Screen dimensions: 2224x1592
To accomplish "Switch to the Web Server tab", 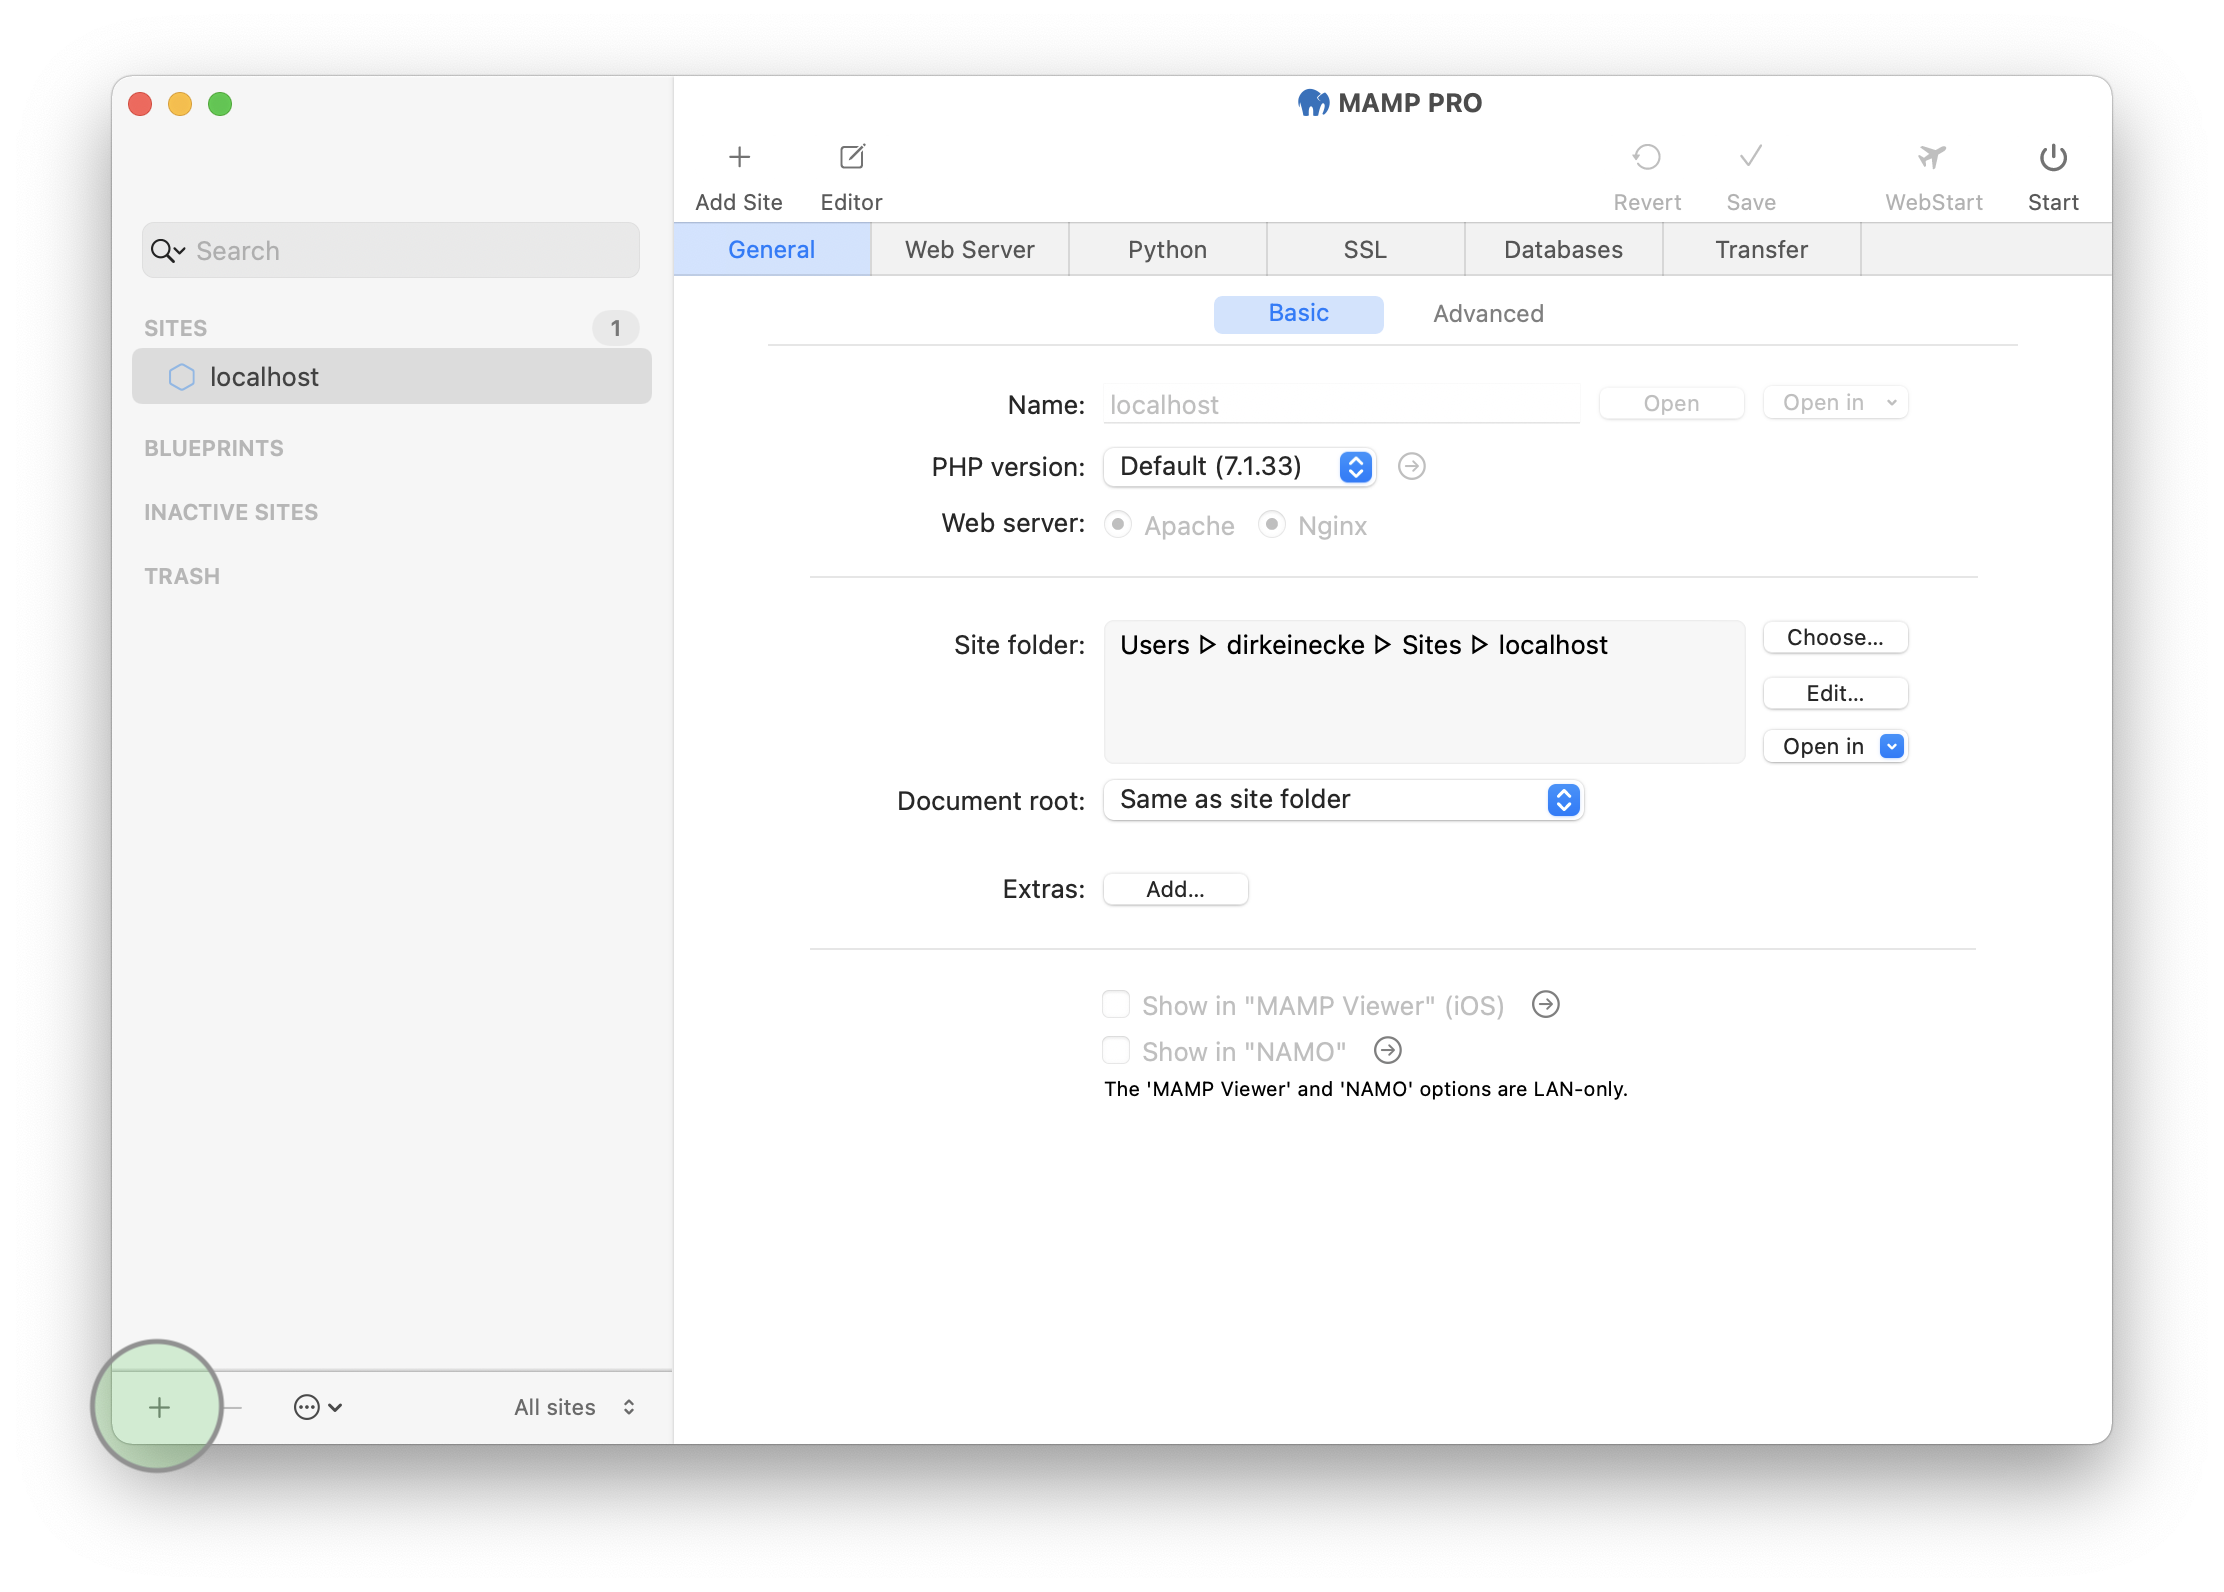I will pos(969,250).
